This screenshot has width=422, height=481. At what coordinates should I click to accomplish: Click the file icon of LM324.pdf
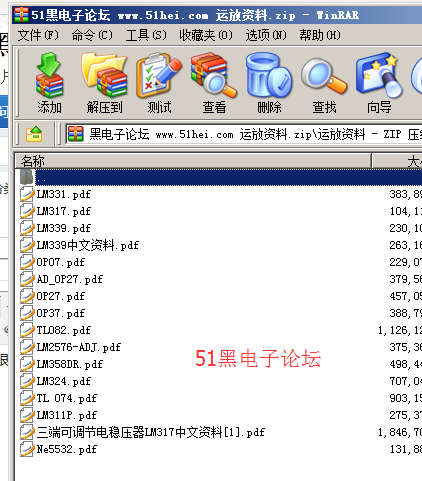27,381
